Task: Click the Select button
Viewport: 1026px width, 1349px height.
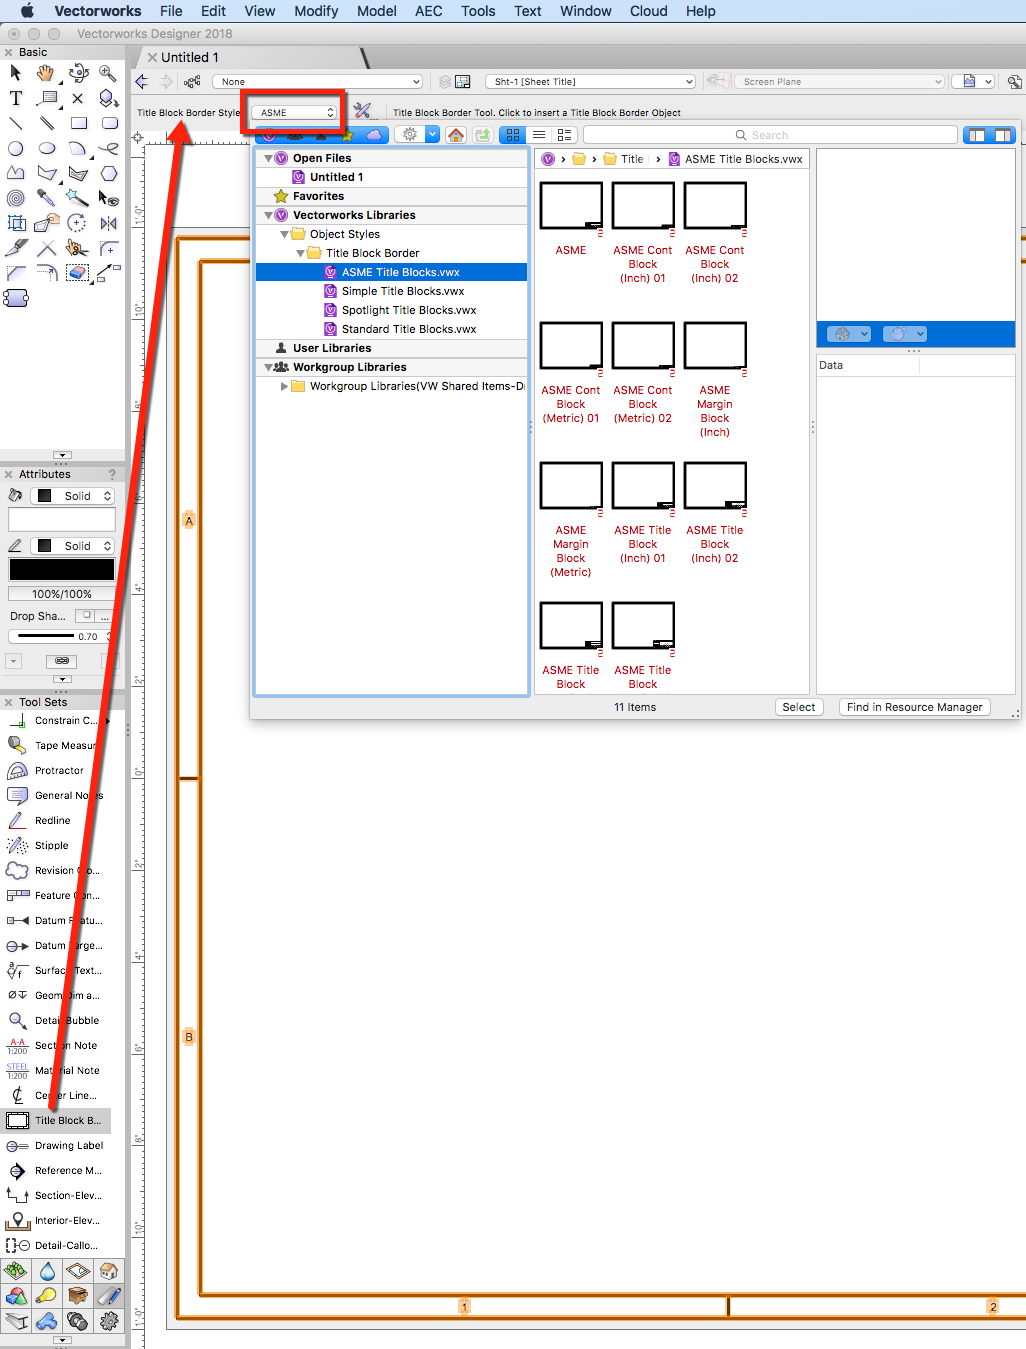Action: [x=799, y=707]
